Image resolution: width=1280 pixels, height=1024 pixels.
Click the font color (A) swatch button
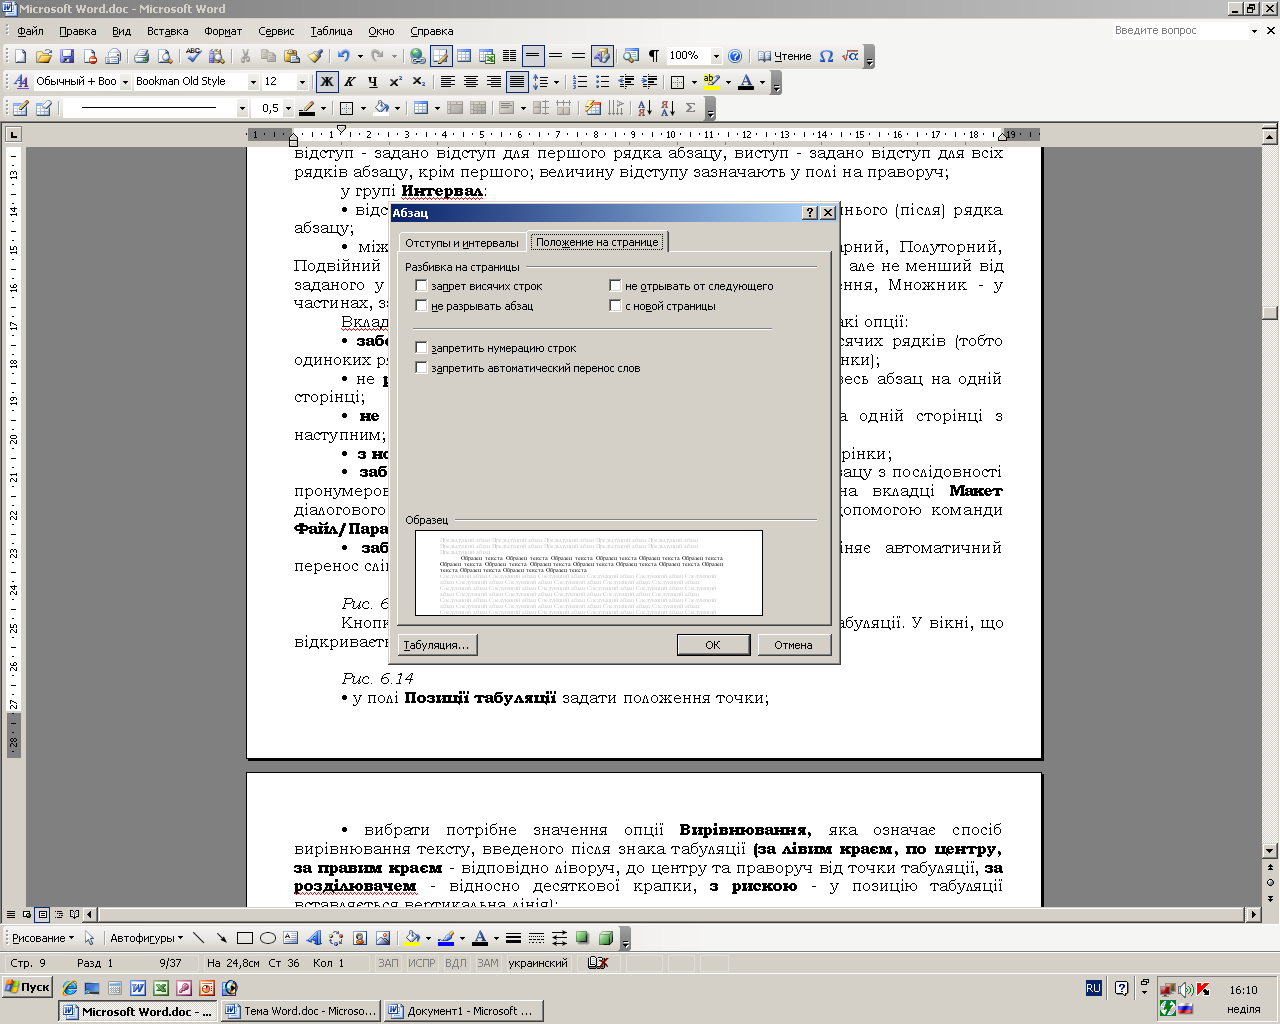tap(745, 82)
